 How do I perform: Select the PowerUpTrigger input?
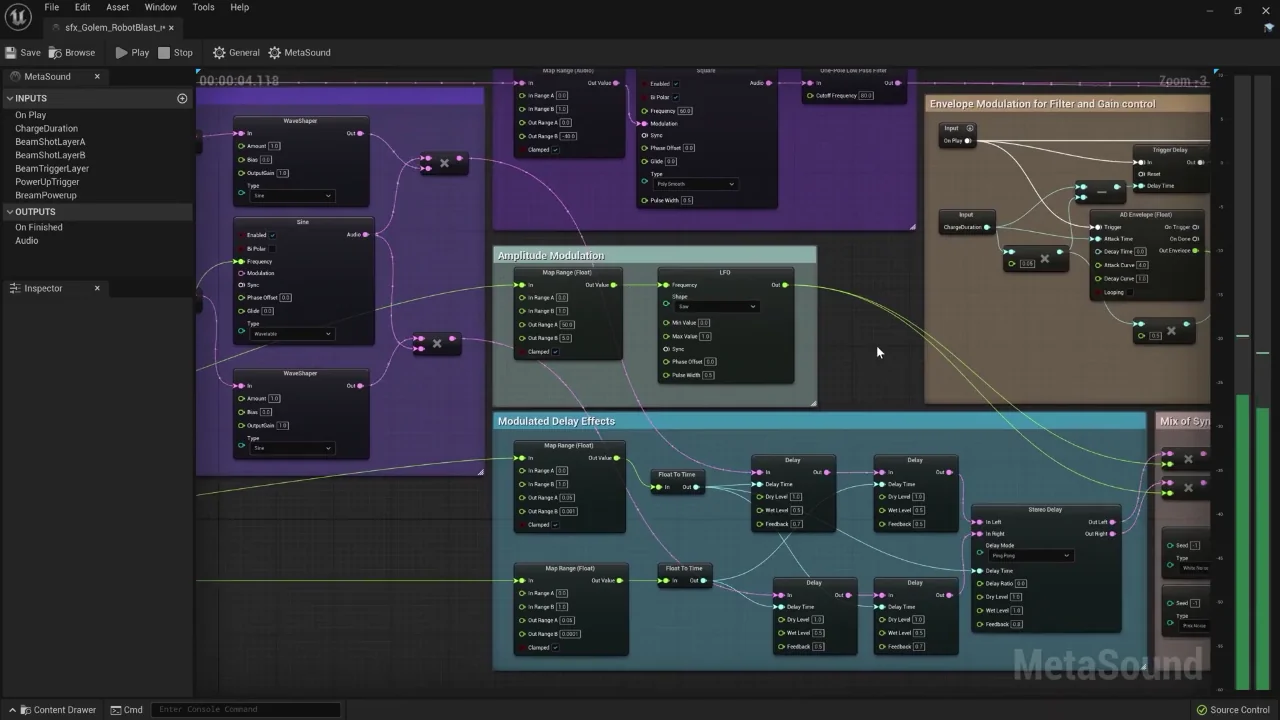click(x=47, y=182)
